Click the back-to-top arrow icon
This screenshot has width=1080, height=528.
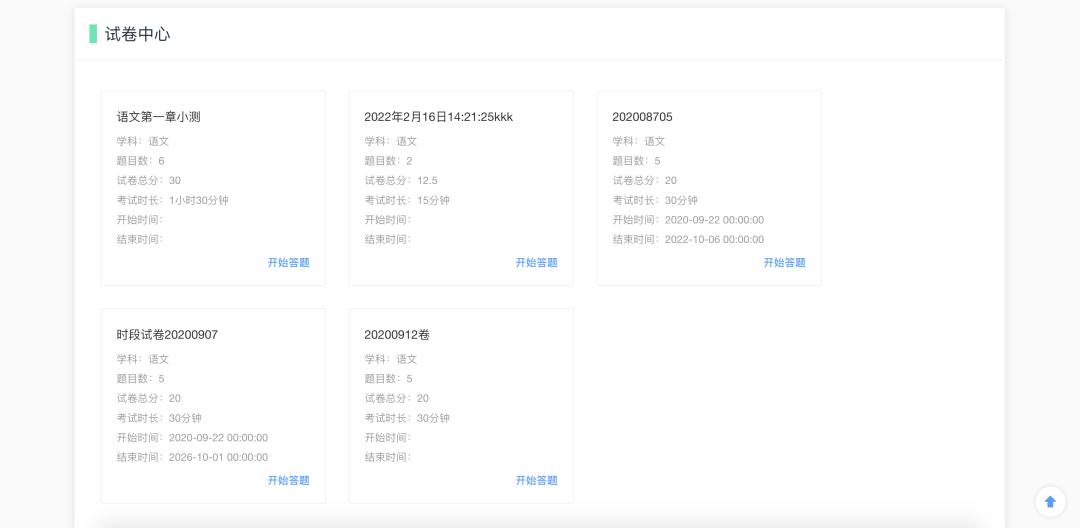[1050, 502]
